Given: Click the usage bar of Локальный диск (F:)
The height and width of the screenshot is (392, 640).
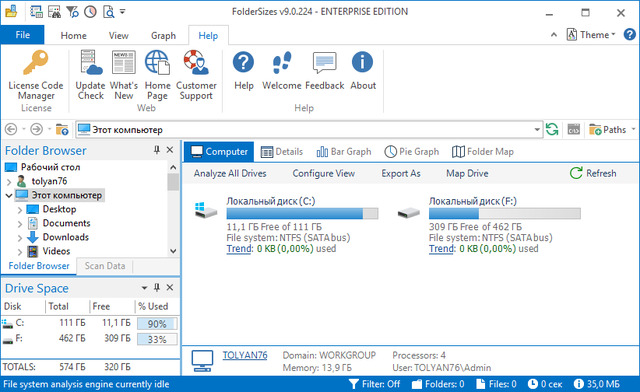Looking at the screenshot, I should click(504, 213).
